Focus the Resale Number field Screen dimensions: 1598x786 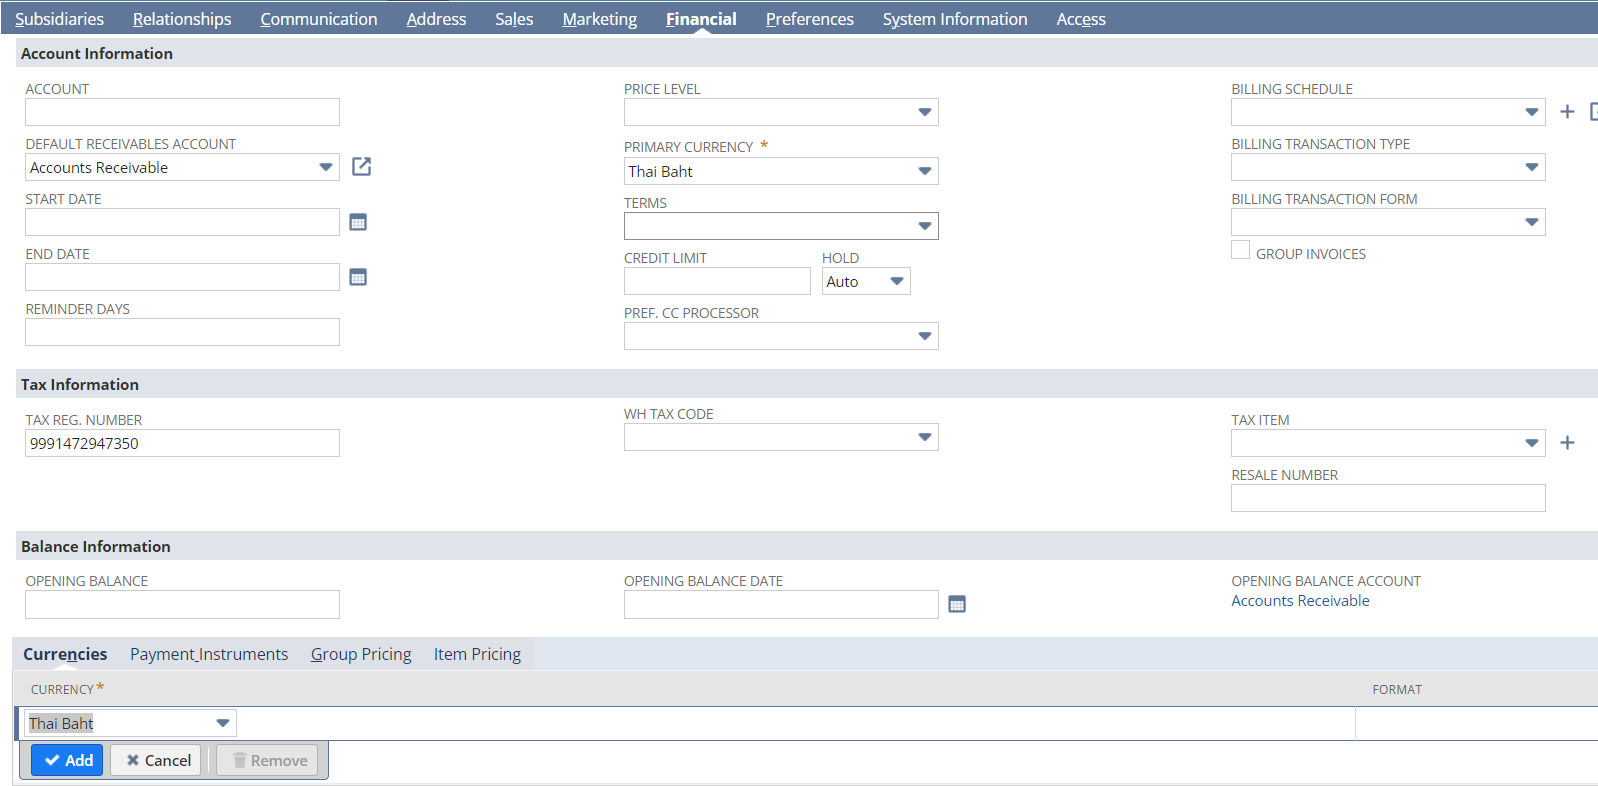(x=1388, y=498)
